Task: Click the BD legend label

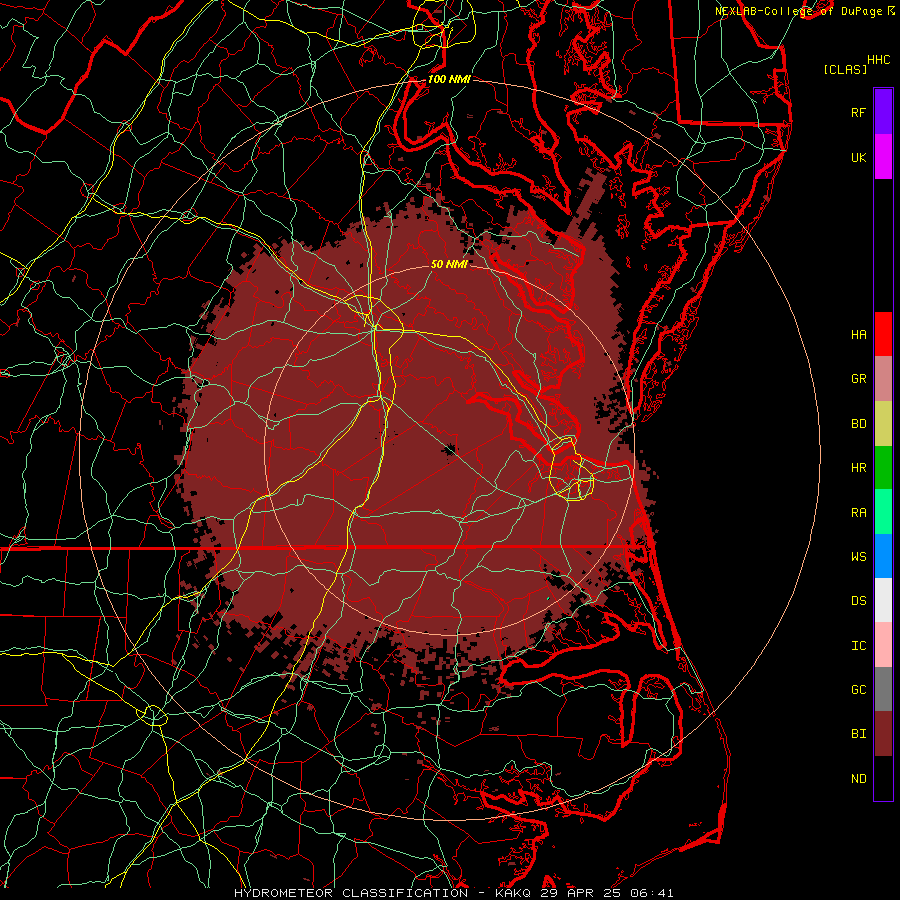Action: (858, 424)
